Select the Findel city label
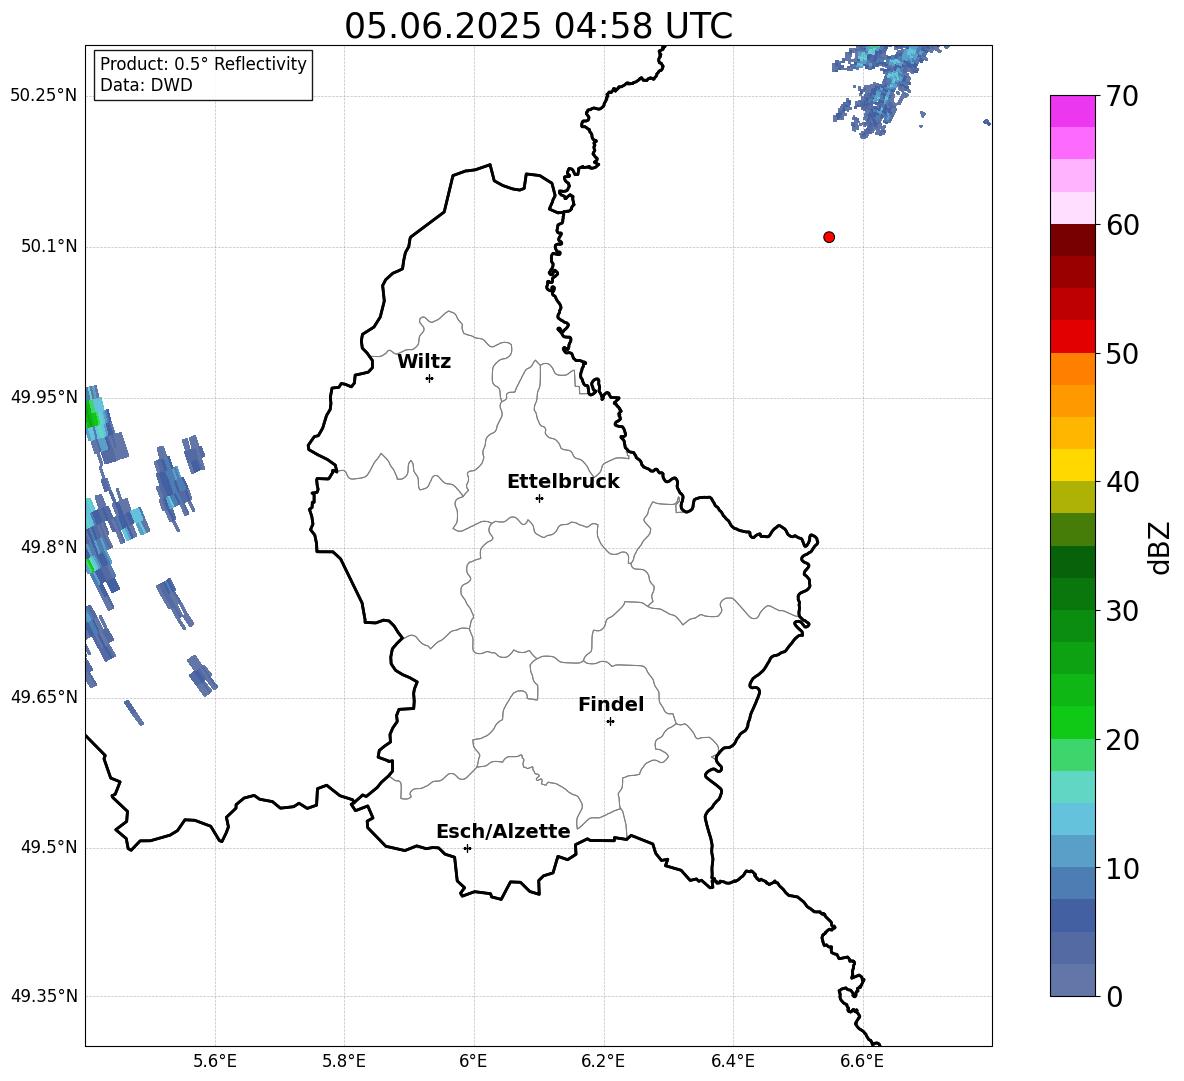The image size is (1184, 1081). coord(611,704)
